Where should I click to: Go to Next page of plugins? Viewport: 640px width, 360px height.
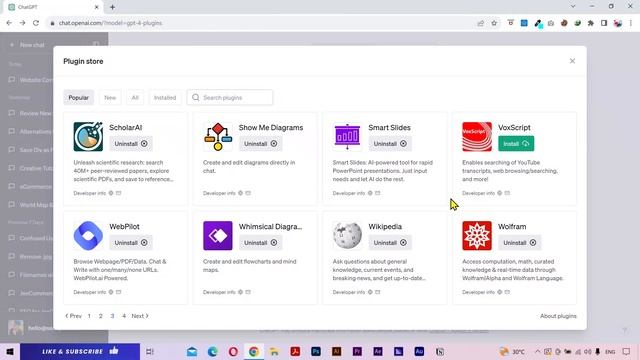(x=140, y=316)
